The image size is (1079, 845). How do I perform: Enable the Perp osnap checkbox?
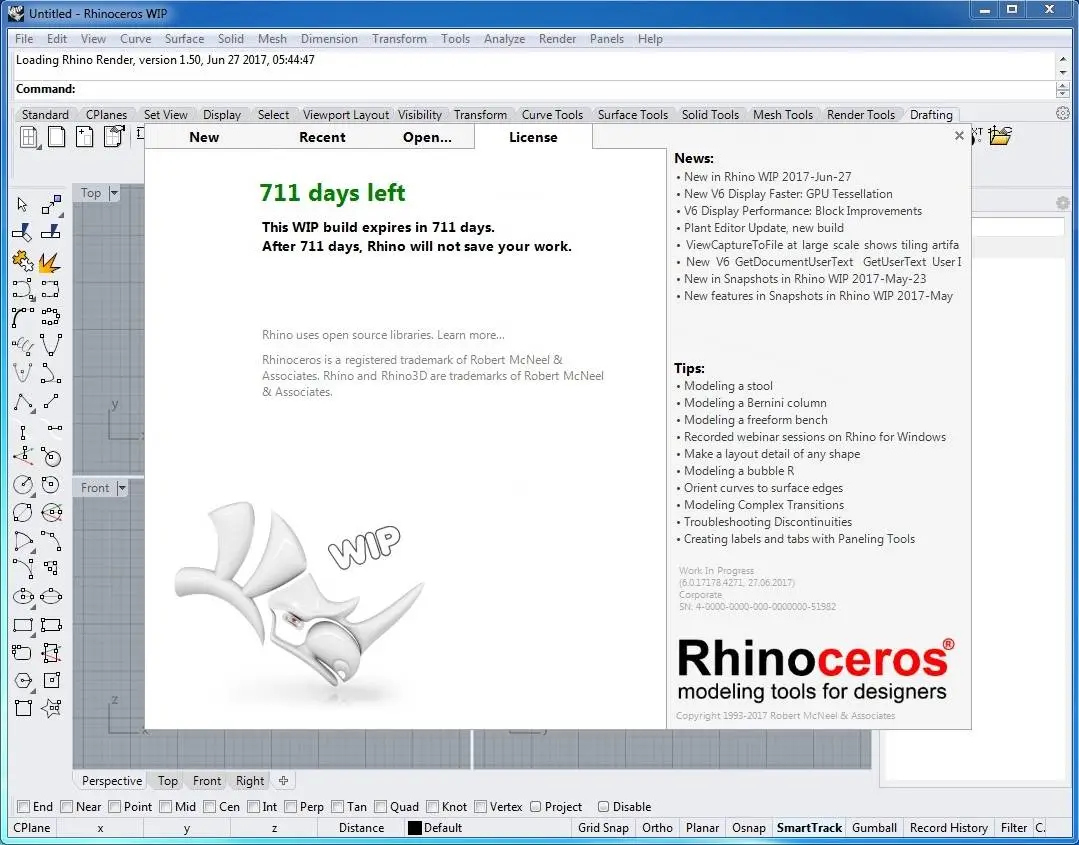coord(291,806)
